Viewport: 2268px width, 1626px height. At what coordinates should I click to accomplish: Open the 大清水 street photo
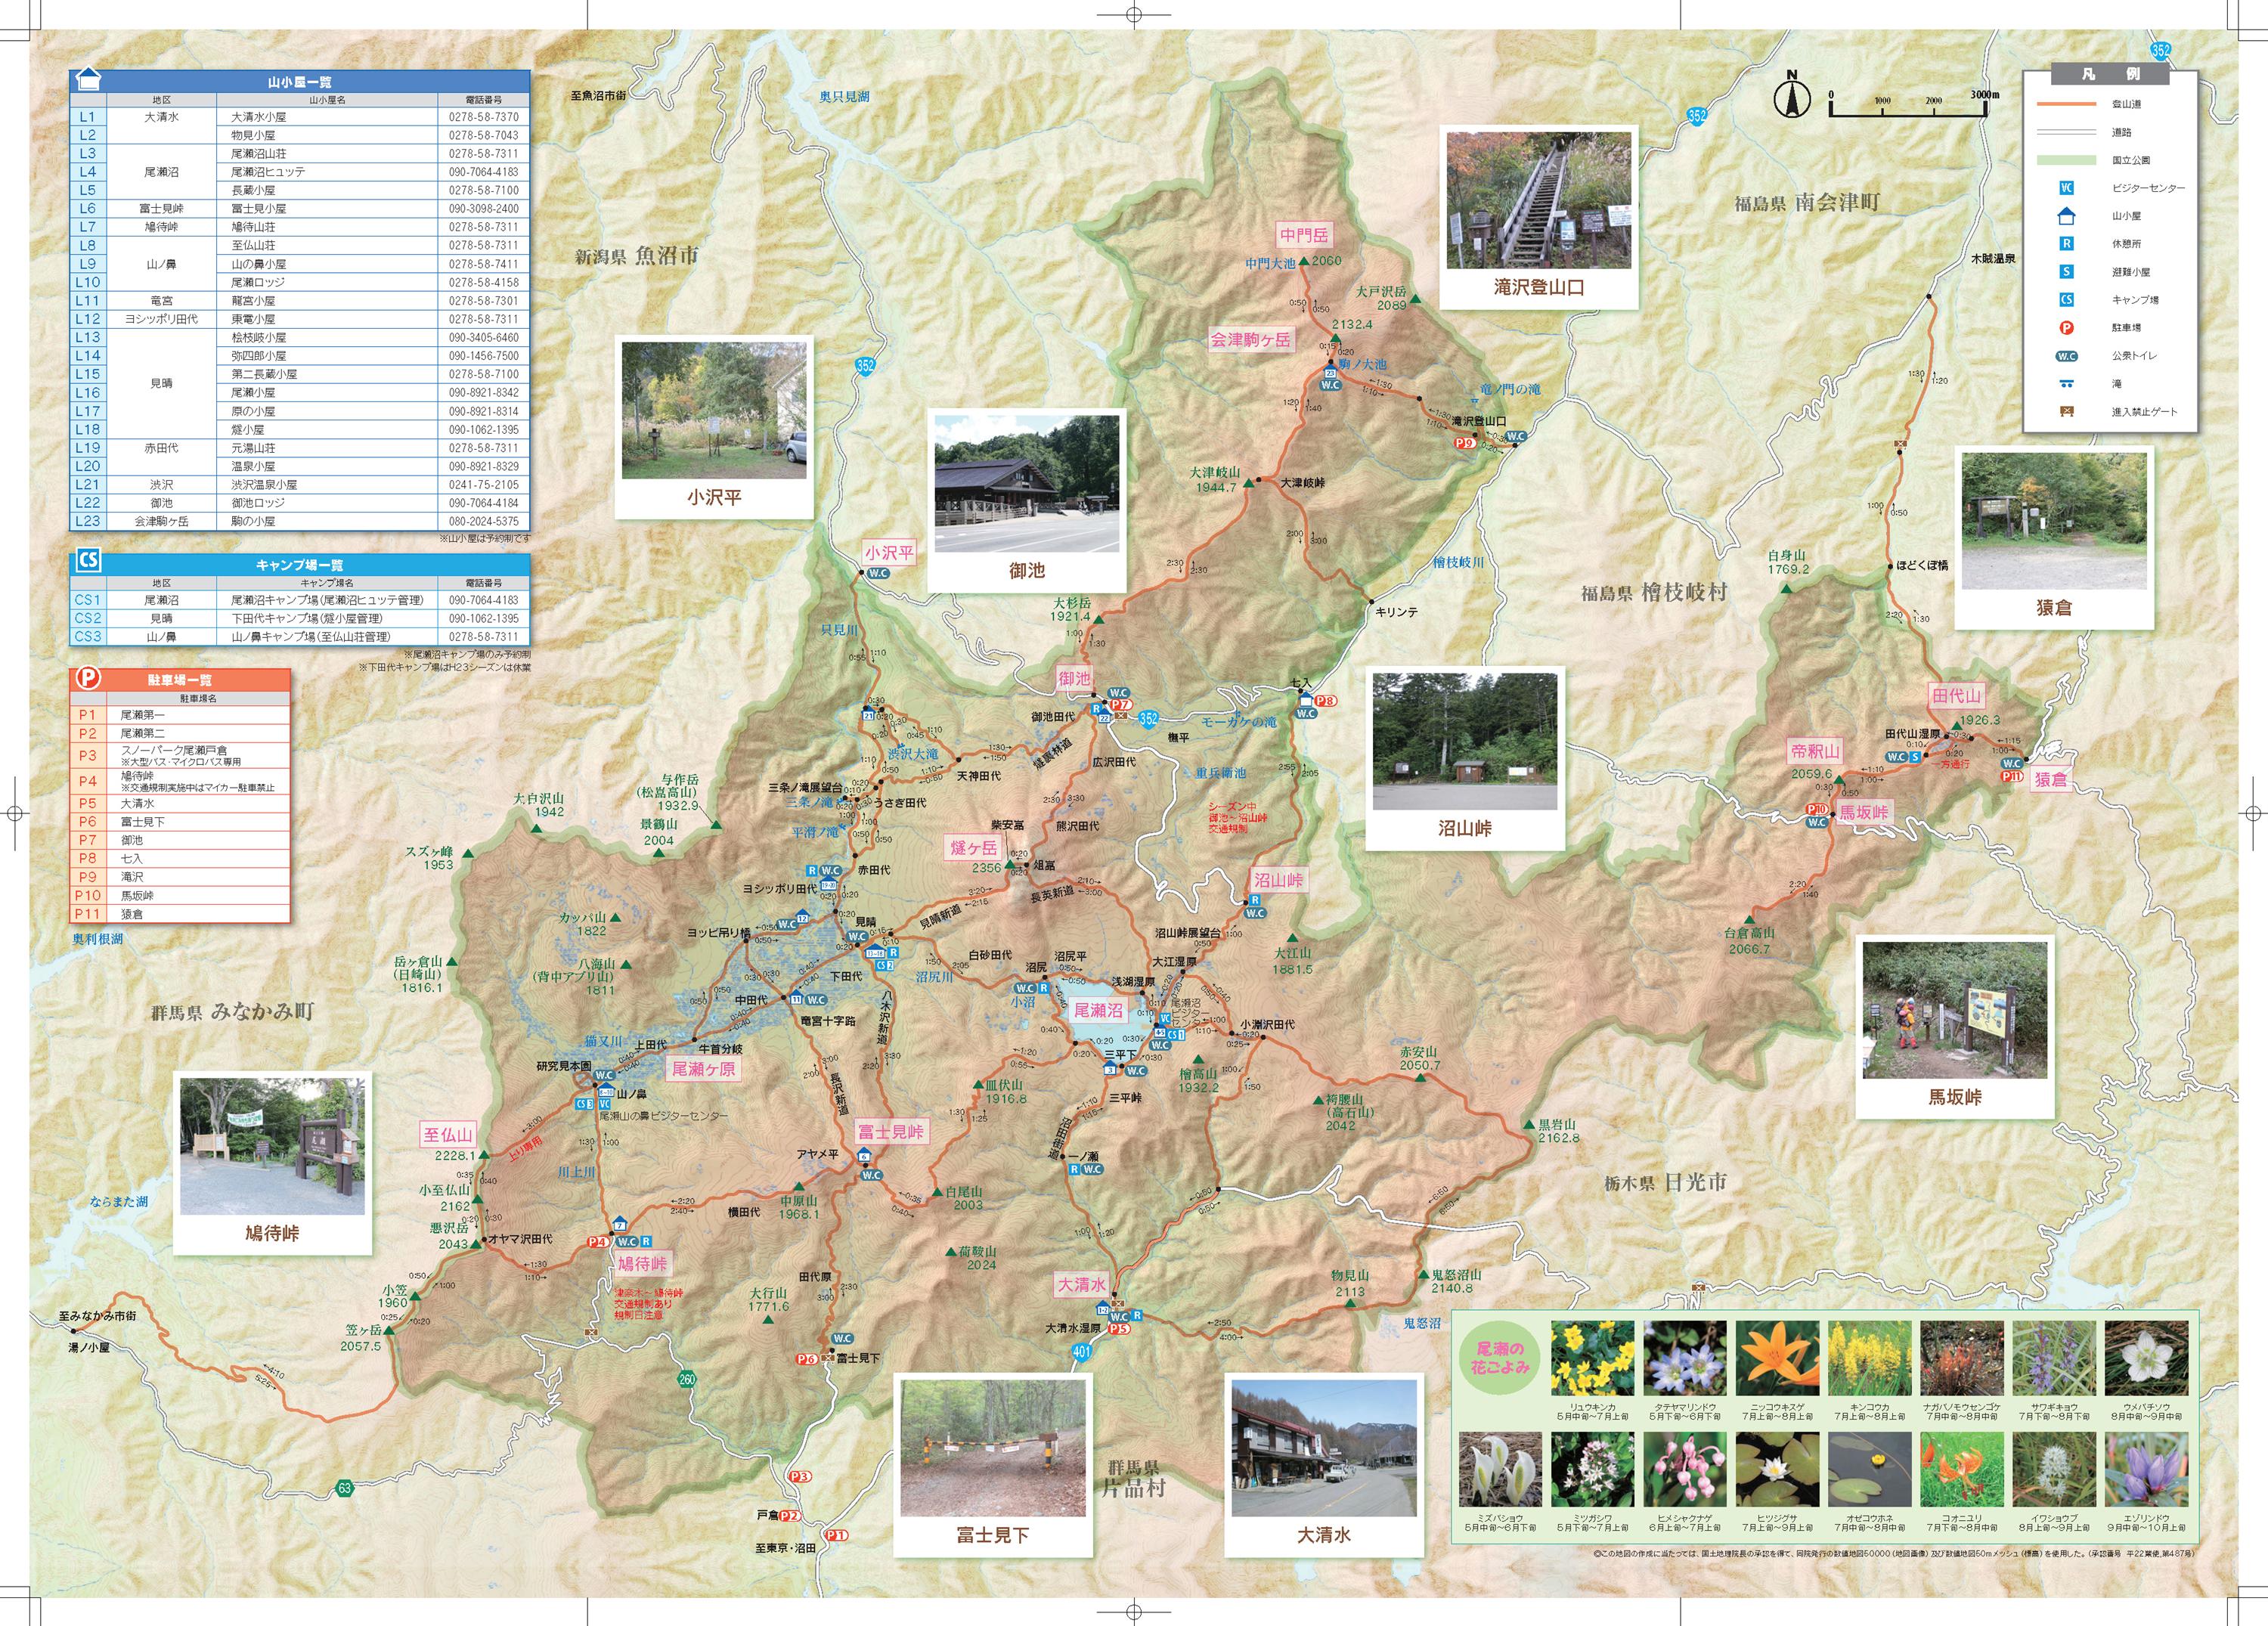1324,1448
